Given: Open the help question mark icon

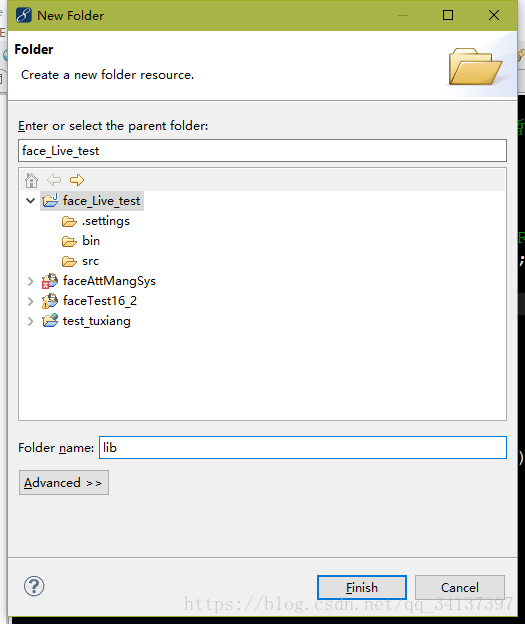Looking at the screenshot, I should [x=34, y=586].
